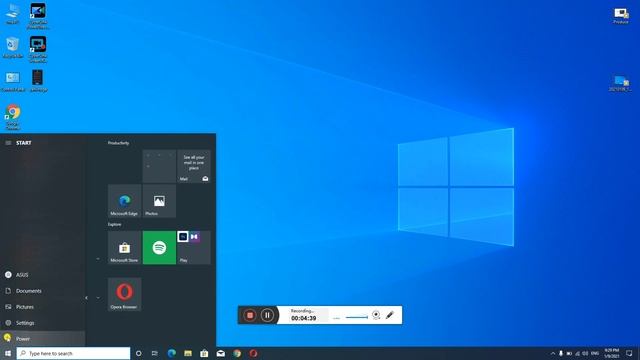Open Documents from Start sidebar
The width and height of the screenshot is (640, 360).
(42, 291)
